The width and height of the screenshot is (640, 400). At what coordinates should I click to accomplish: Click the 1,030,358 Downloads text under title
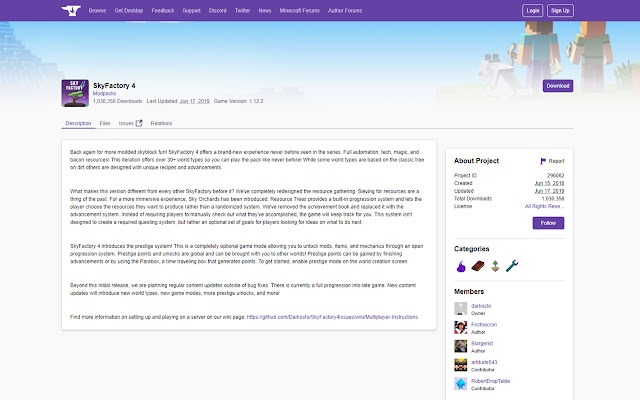(118, 101)
